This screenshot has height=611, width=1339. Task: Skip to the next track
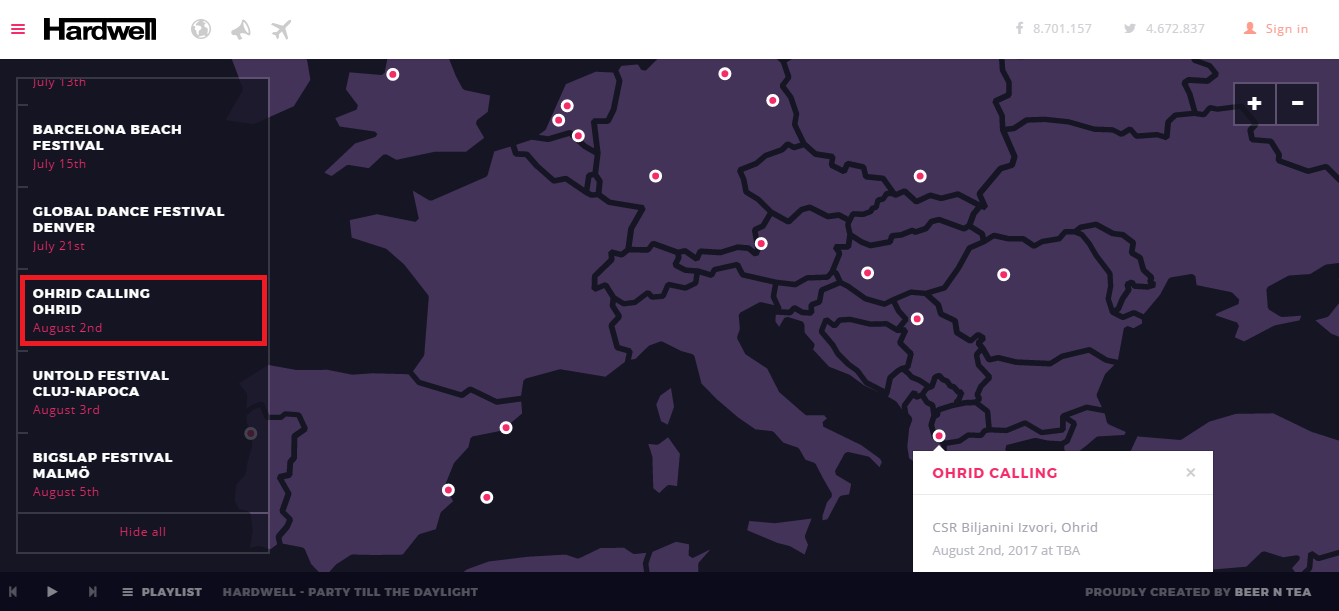coord(92,592)
